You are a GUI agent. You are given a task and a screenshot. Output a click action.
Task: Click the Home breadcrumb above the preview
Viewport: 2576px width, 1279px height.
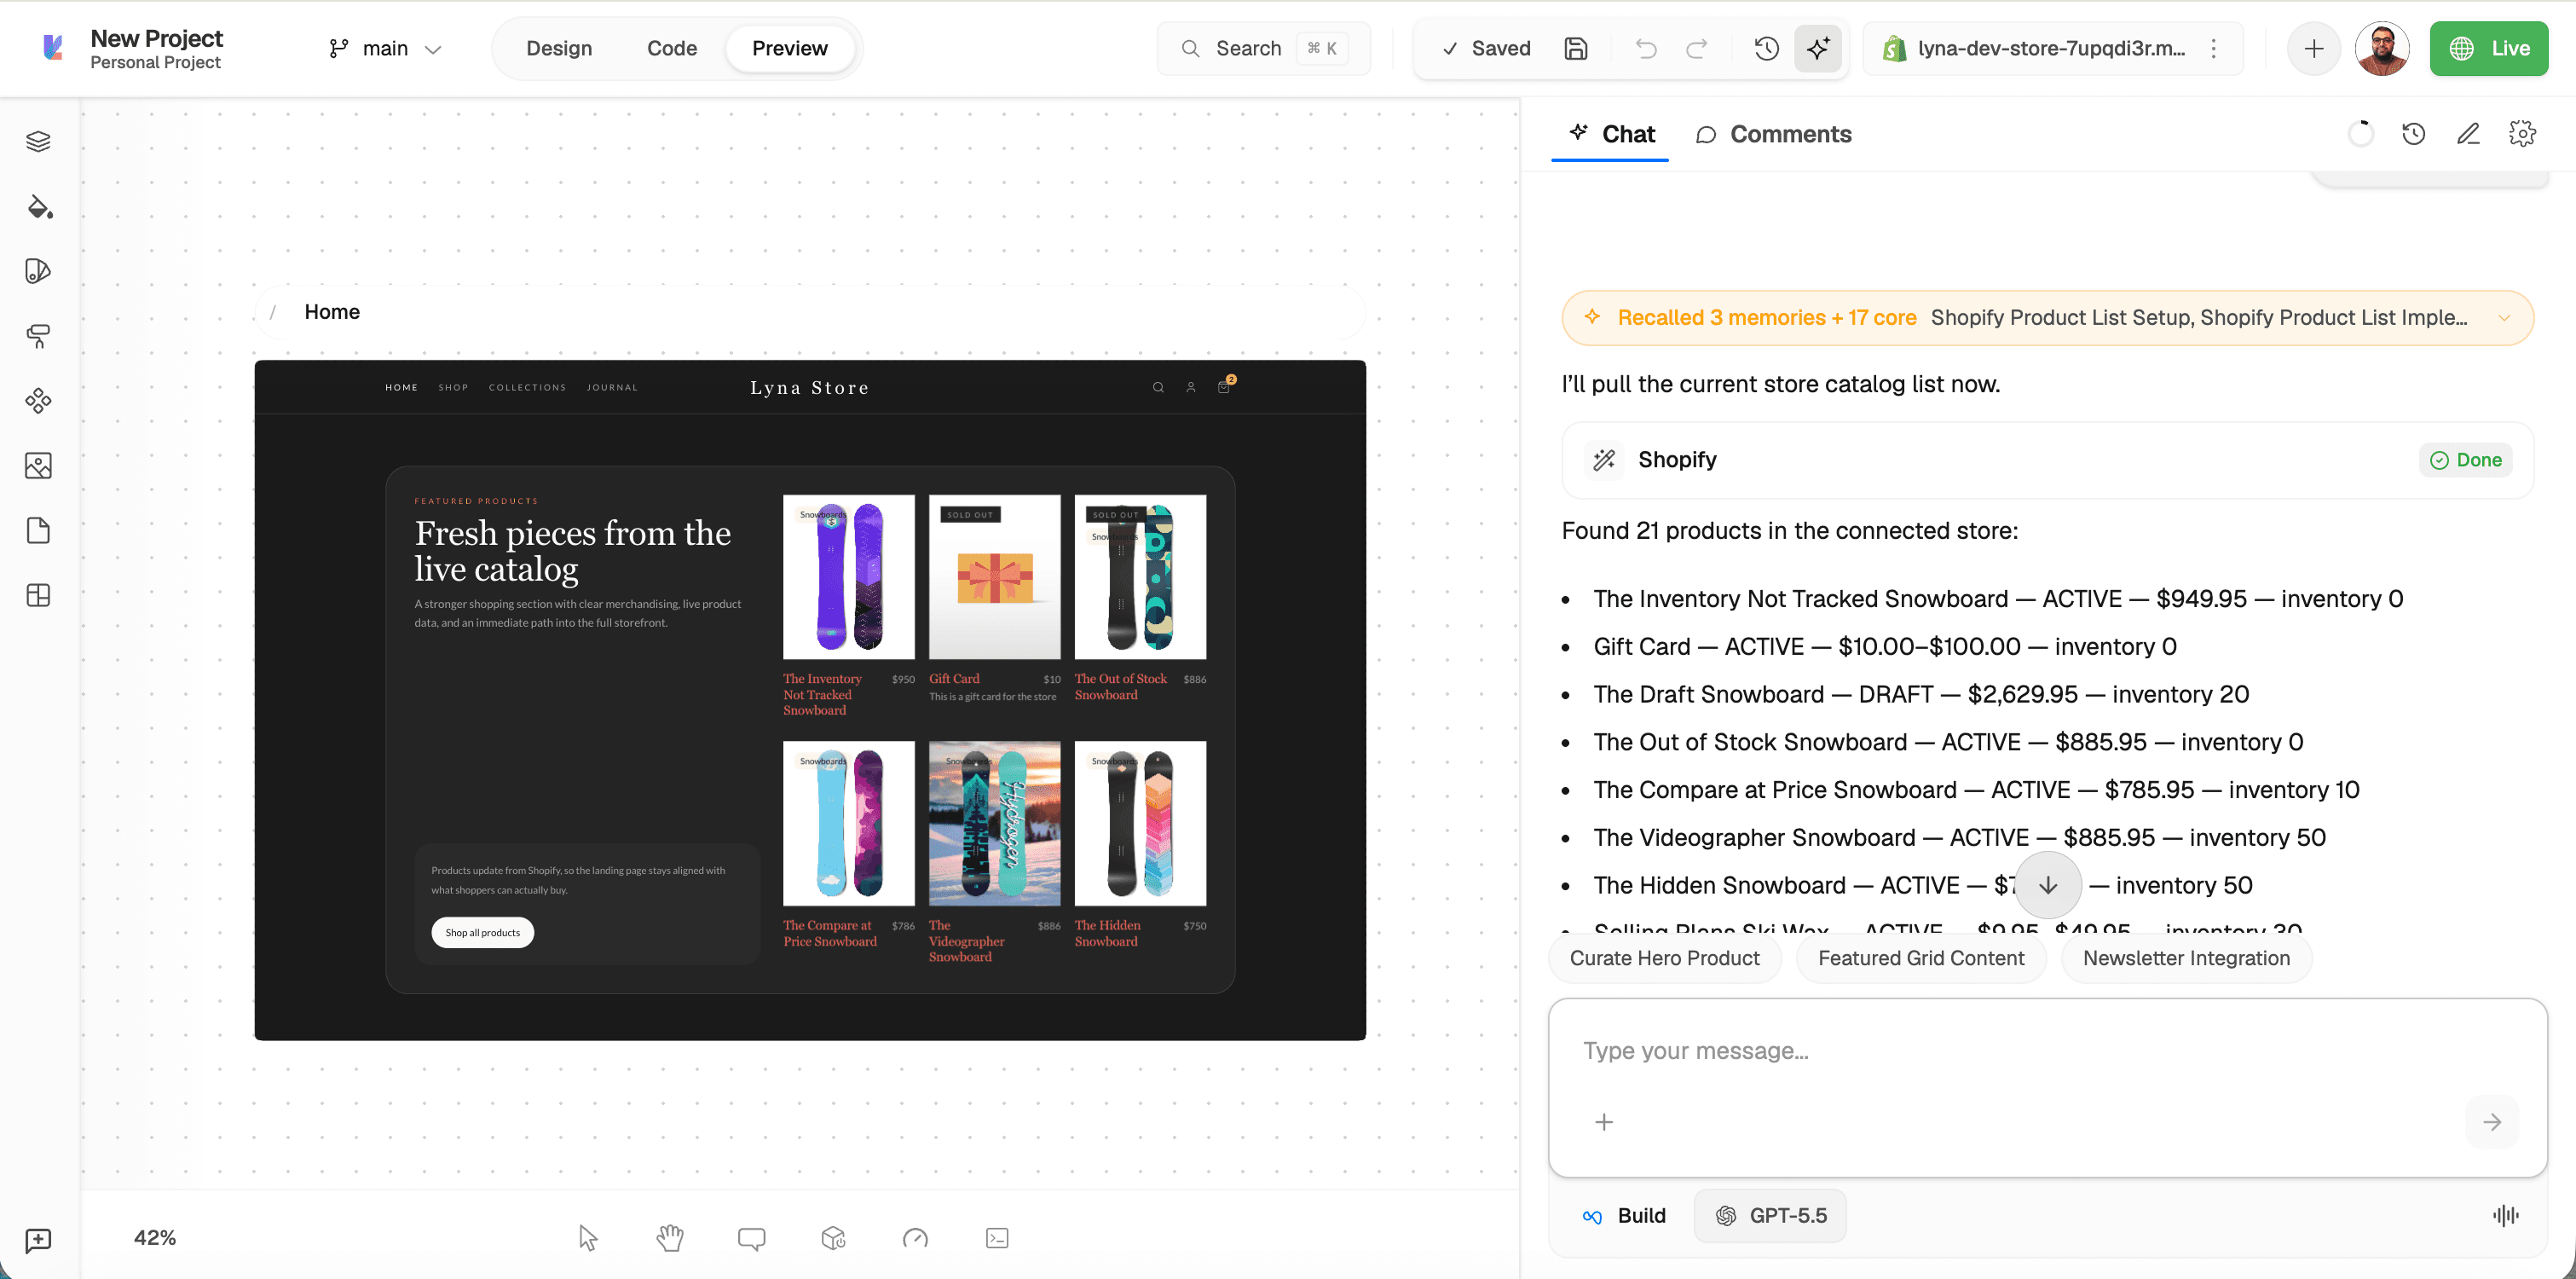coord(332,312)
